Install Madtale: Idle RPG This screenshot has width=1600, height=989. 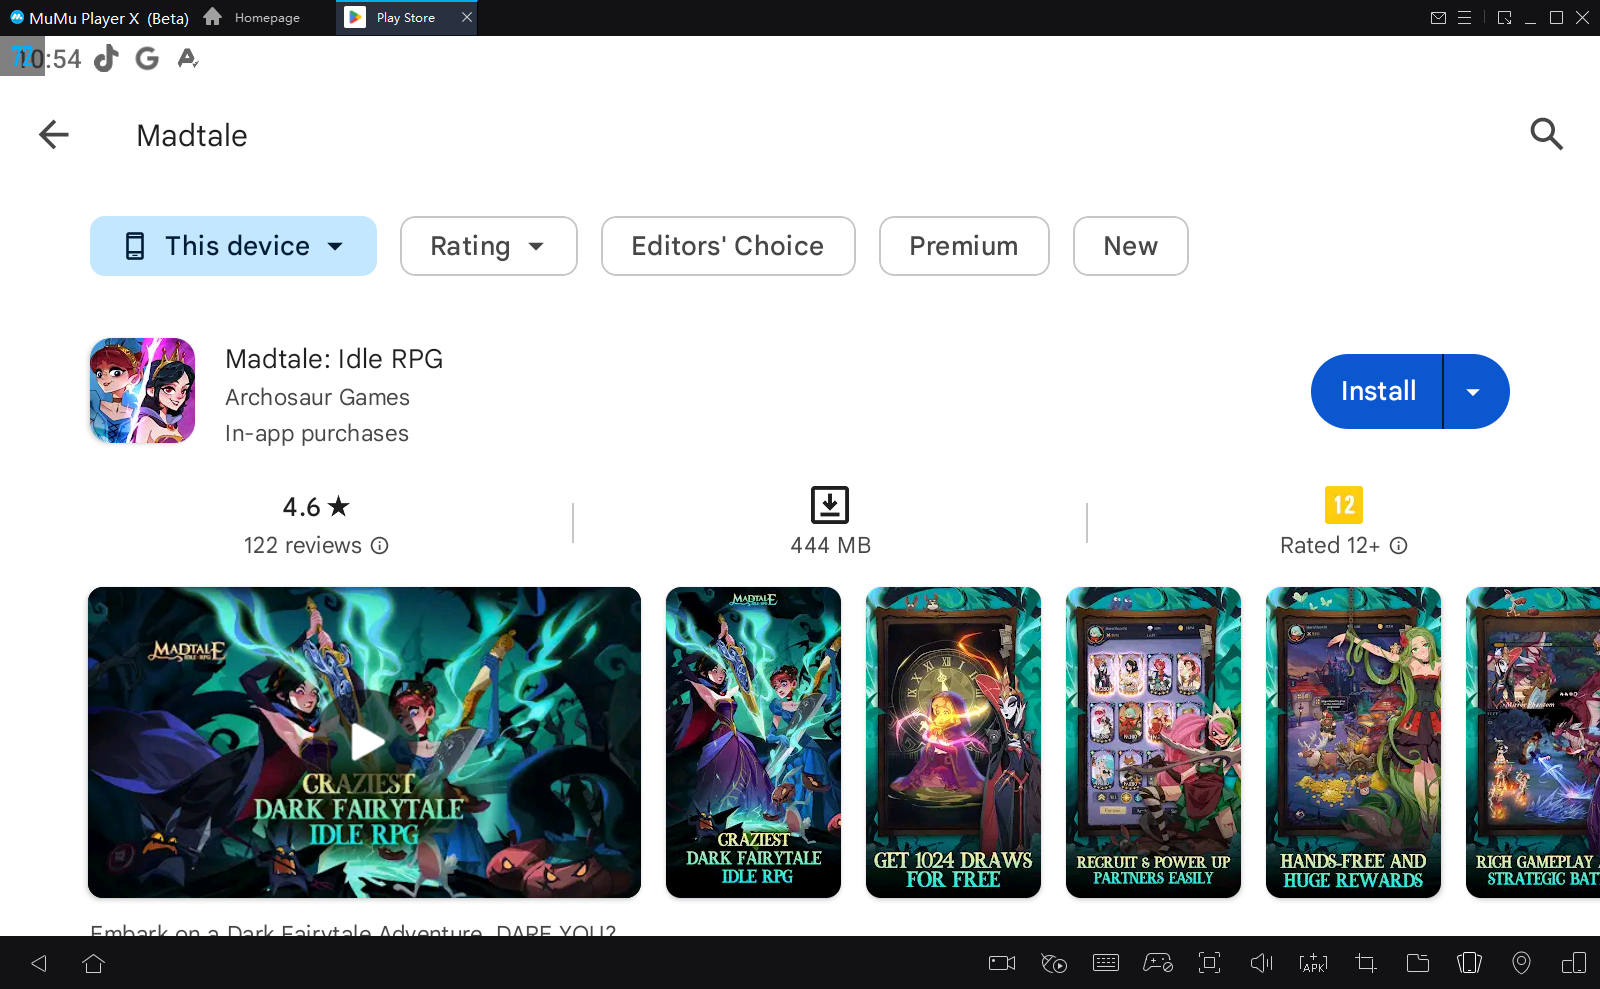[1377, 392]
